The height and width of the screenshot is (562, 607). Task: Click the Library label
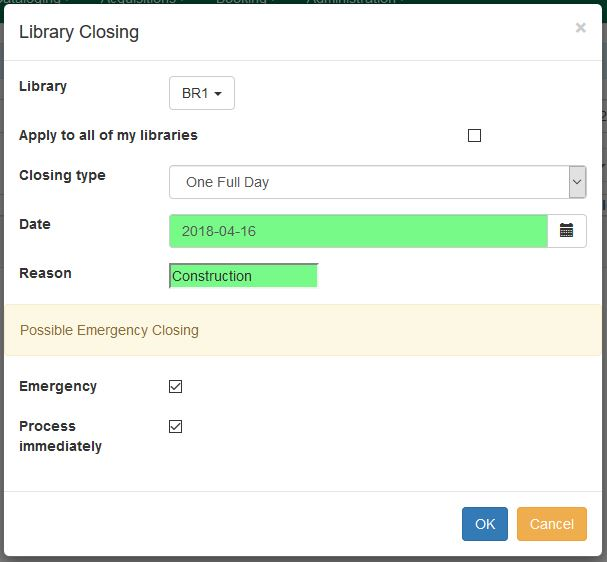[43, 86]
